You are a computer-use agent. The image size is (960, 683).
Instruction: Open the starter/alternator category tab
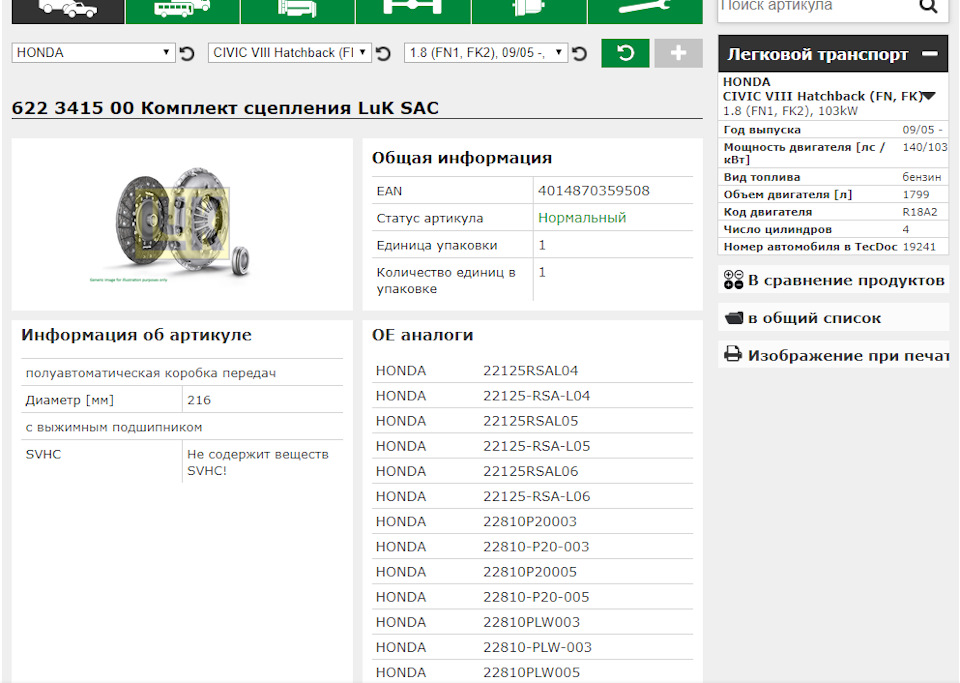[x=529, y=10]
